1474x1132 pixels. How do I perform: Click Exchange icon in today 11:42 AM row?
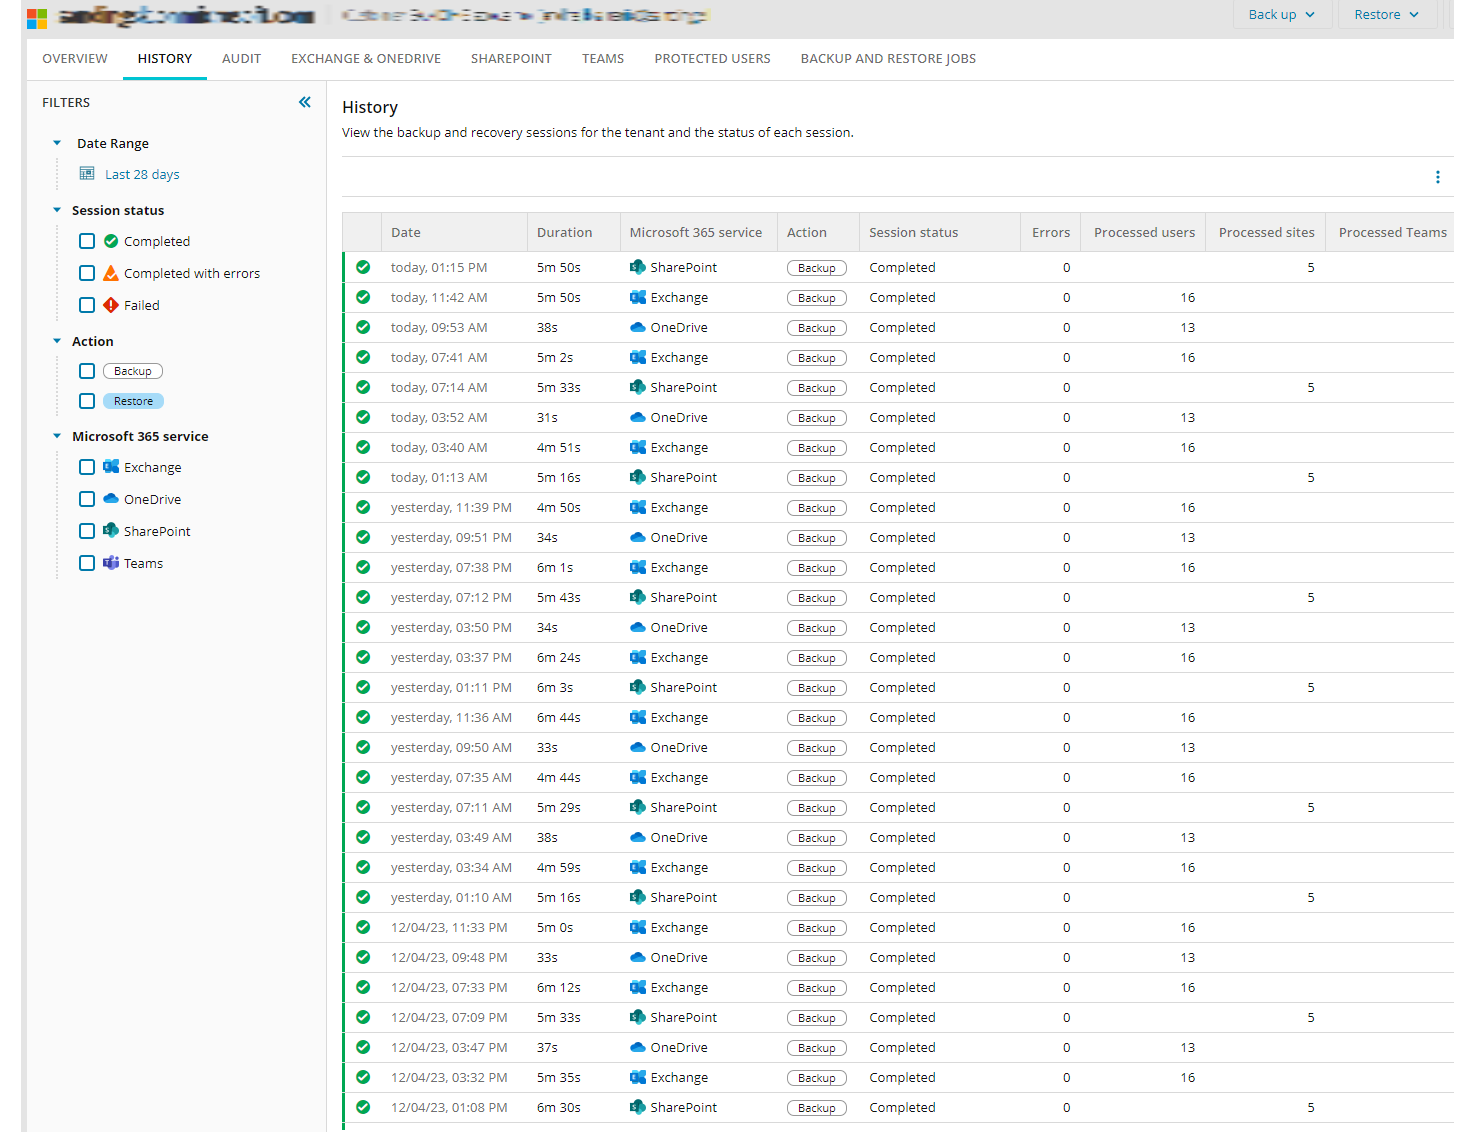[x=637, y=297]
